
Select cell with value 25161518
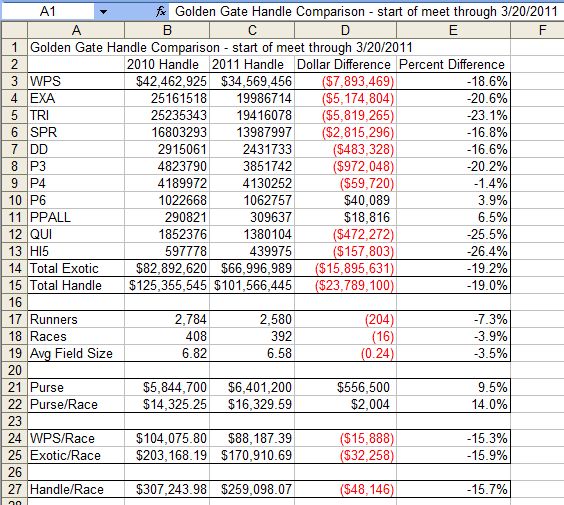click(x=167, y=98)
